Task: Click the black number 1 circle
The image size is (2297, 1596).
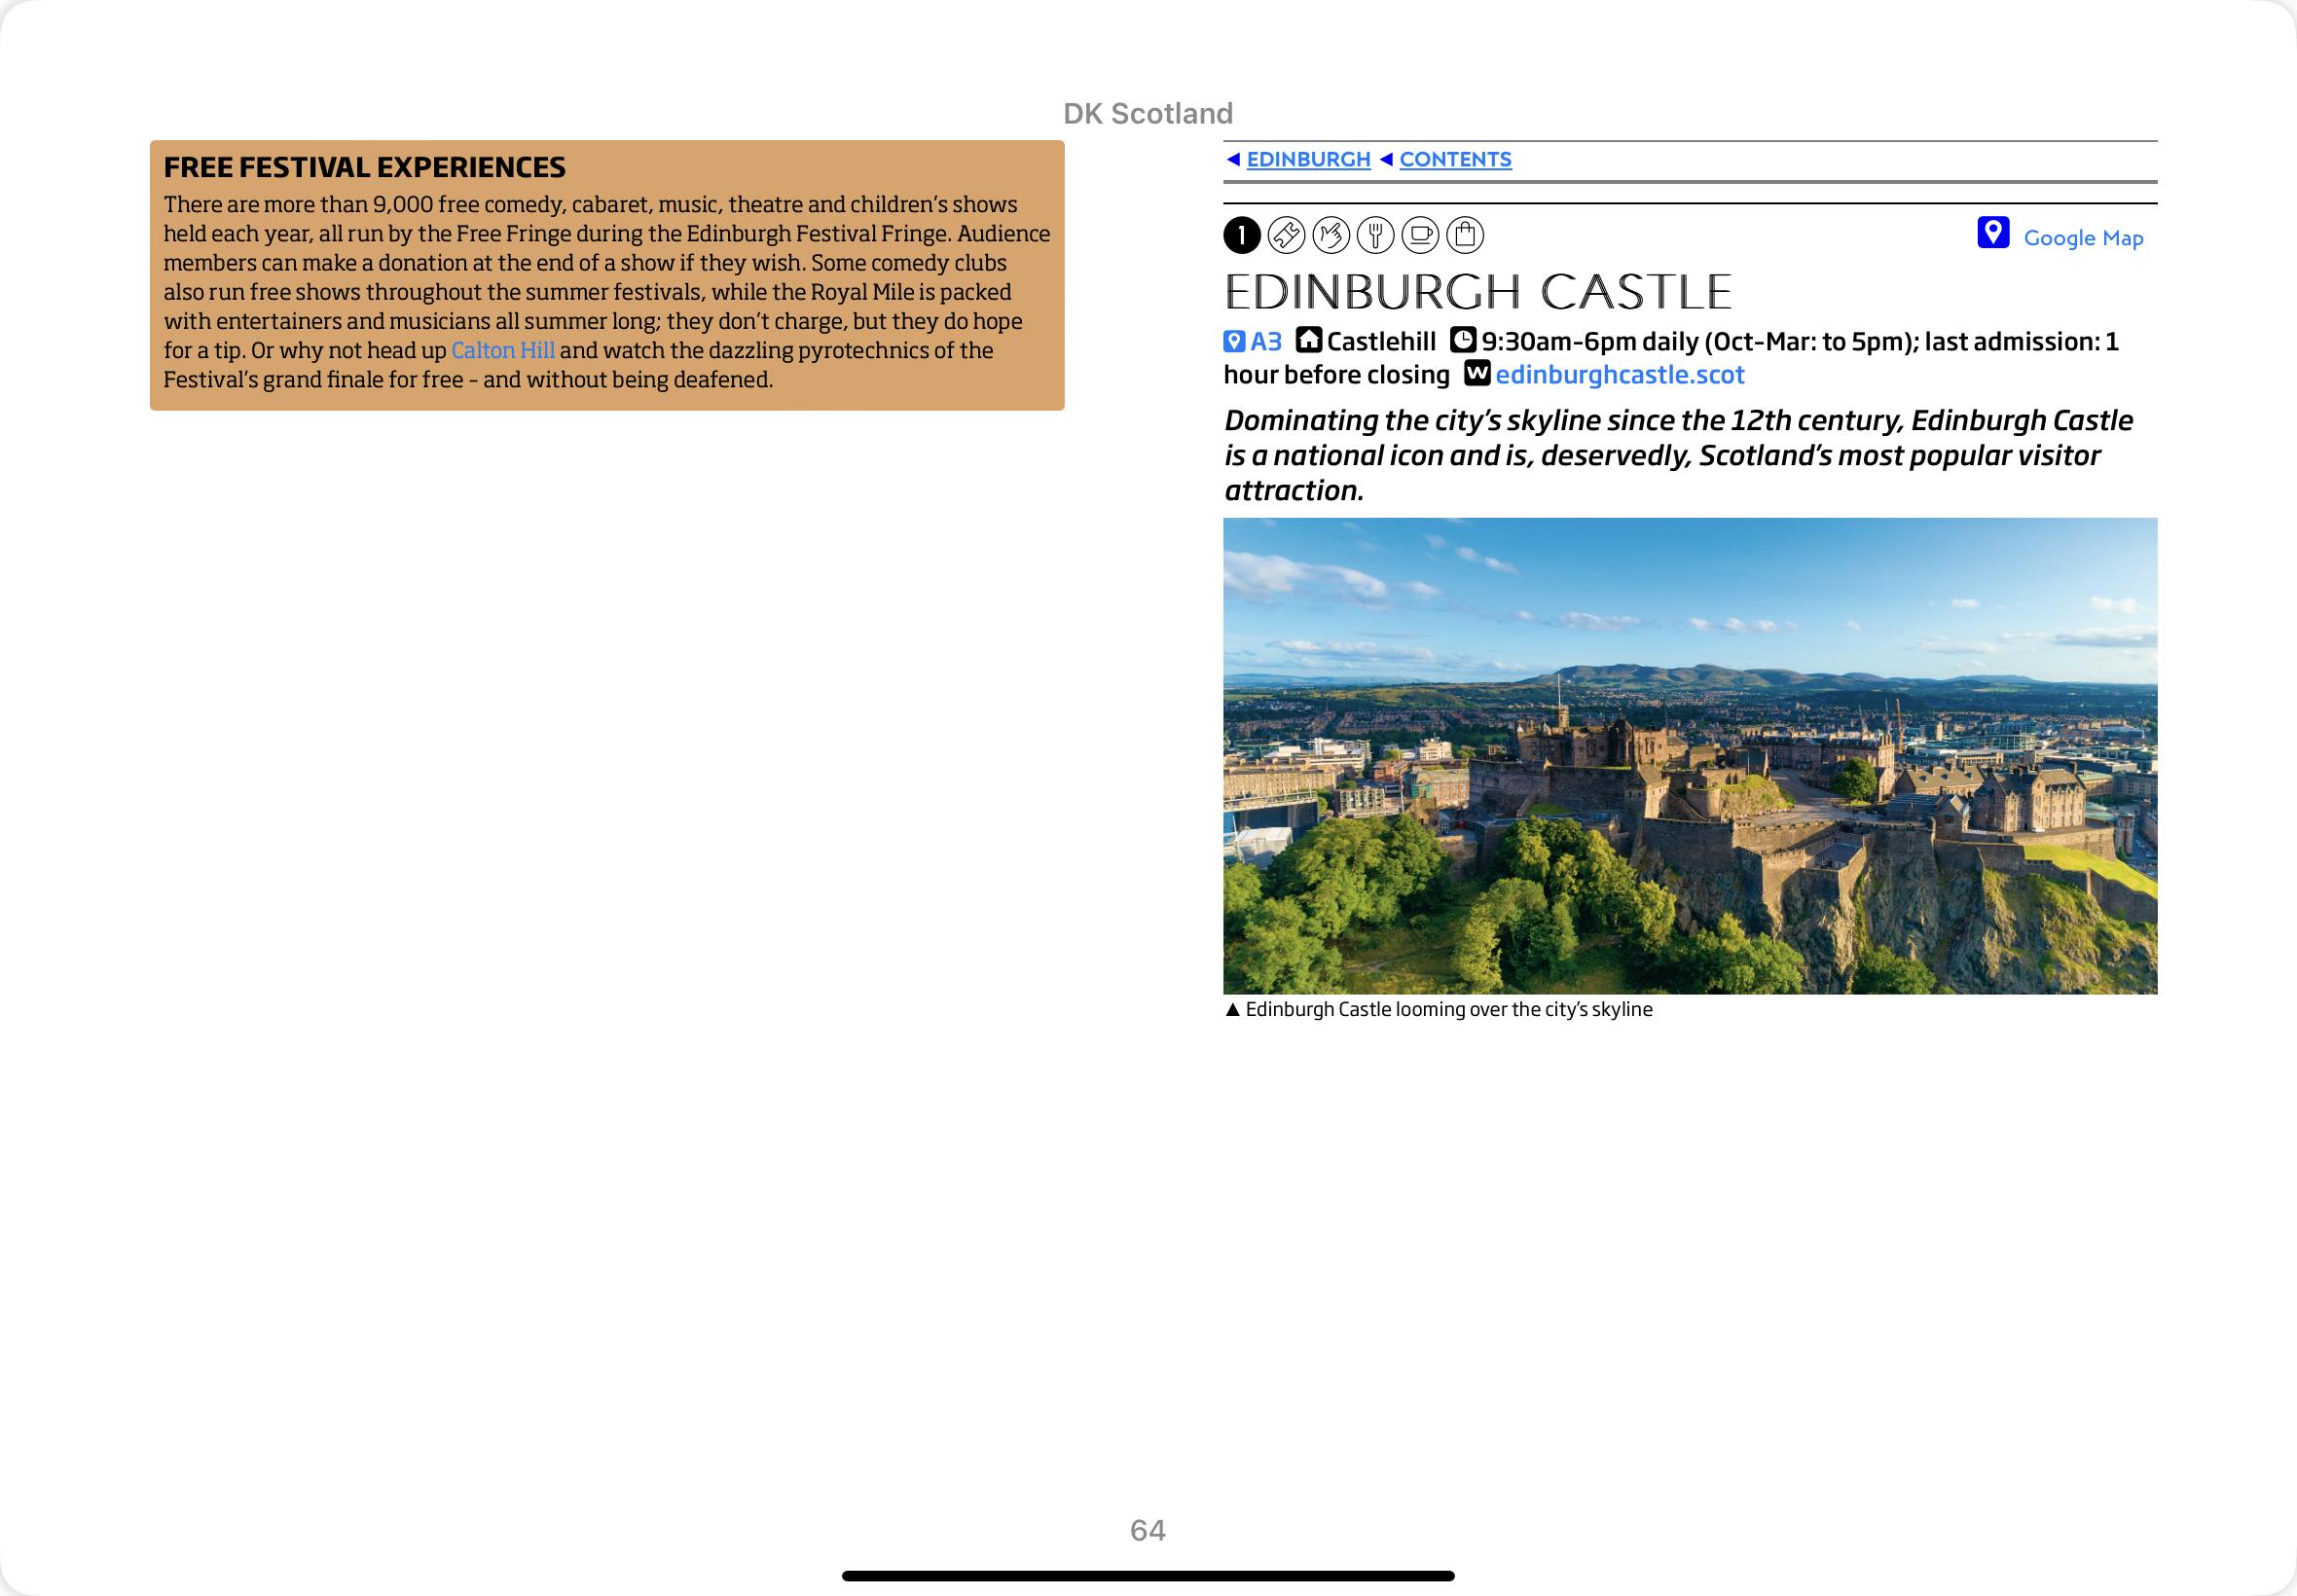Action: [1242, 235]
